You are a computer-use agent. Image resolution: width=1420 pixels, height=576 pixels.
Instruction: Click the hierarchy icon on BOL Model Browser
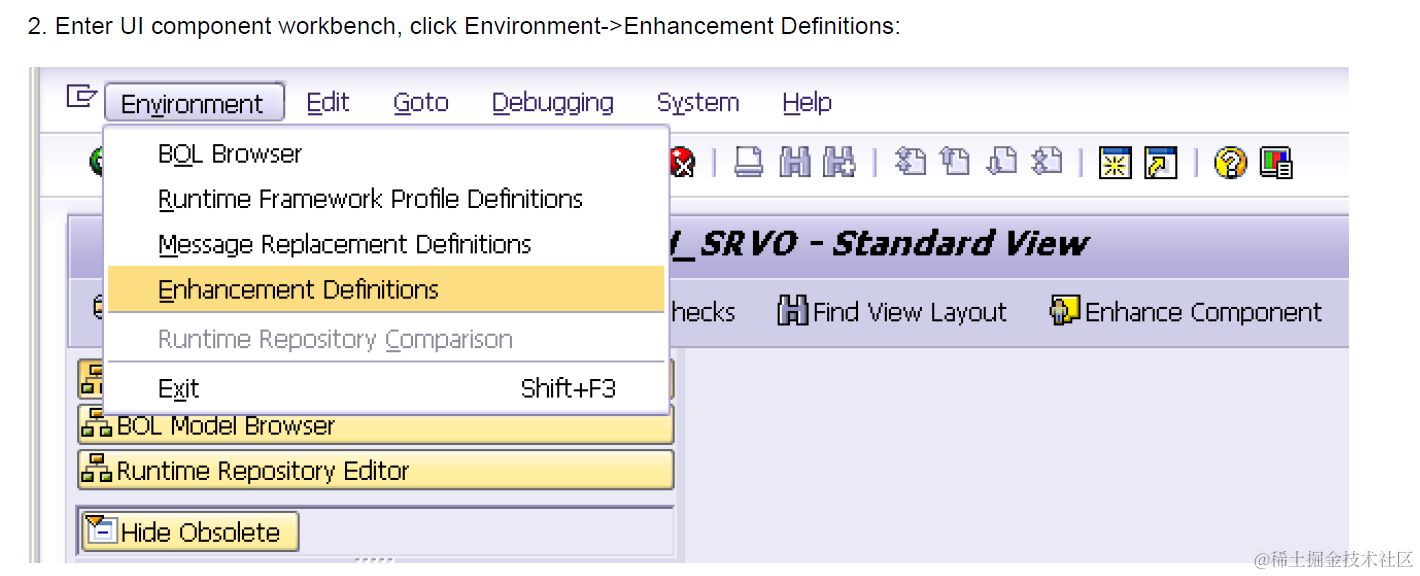click(97, 425)
